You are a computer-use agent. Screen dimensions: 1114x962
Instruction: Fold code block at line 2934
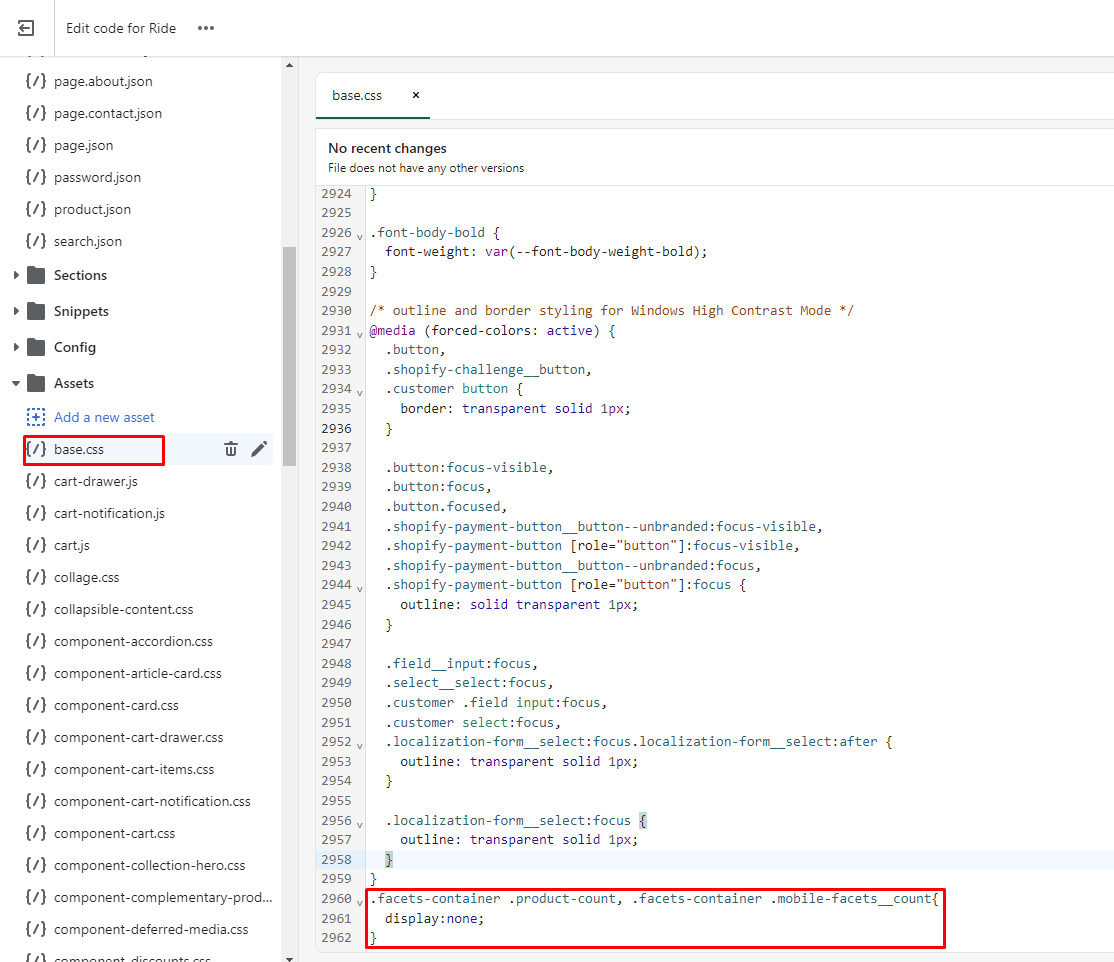359,391
